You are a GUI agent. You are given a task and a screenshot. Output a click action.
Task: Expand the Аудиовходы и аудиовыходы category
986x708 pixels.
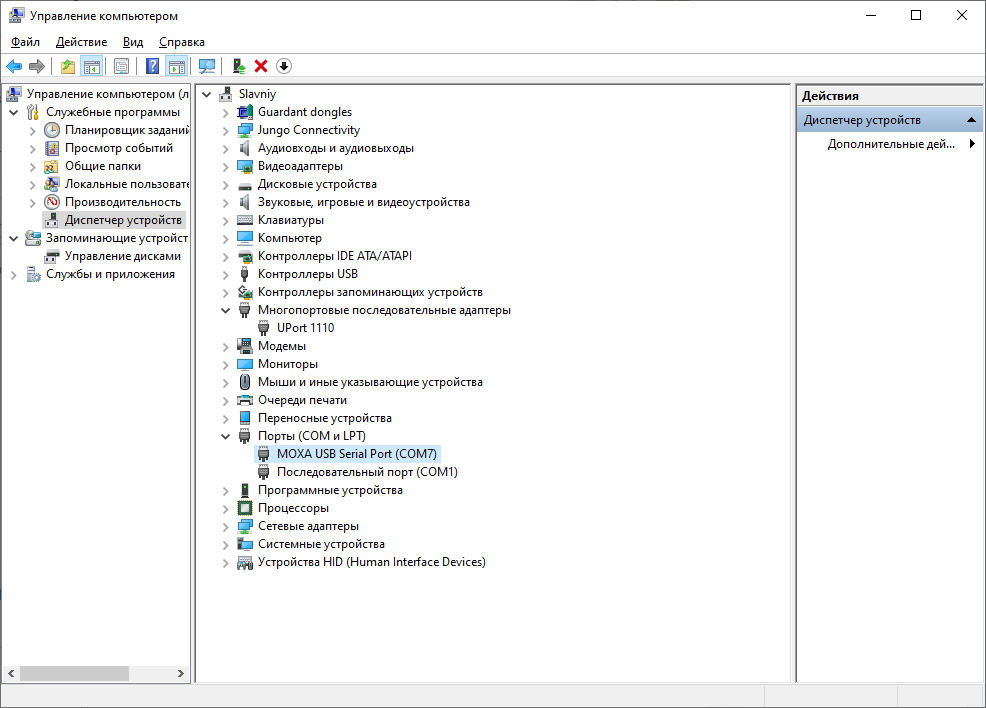coord(225,149)
